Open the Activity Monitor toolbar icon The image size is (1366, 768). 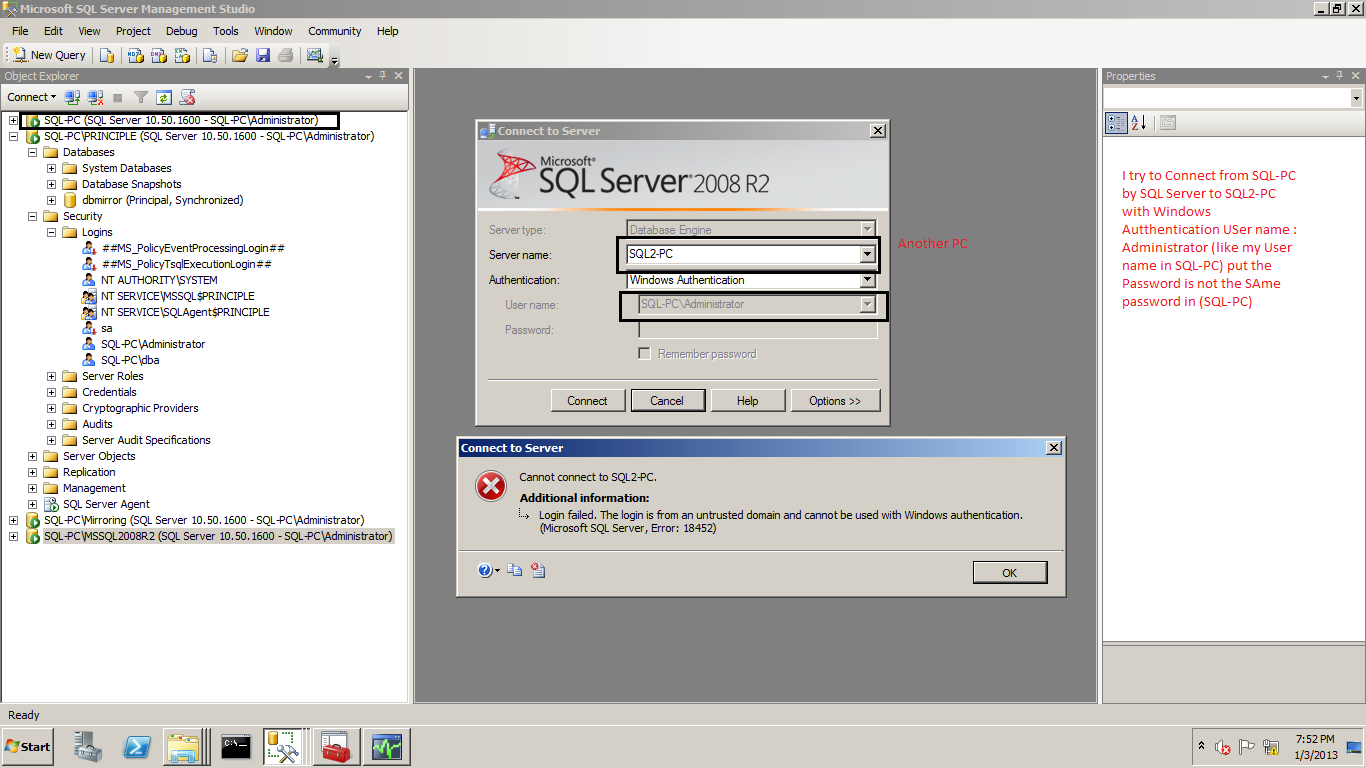click(315, 55)
